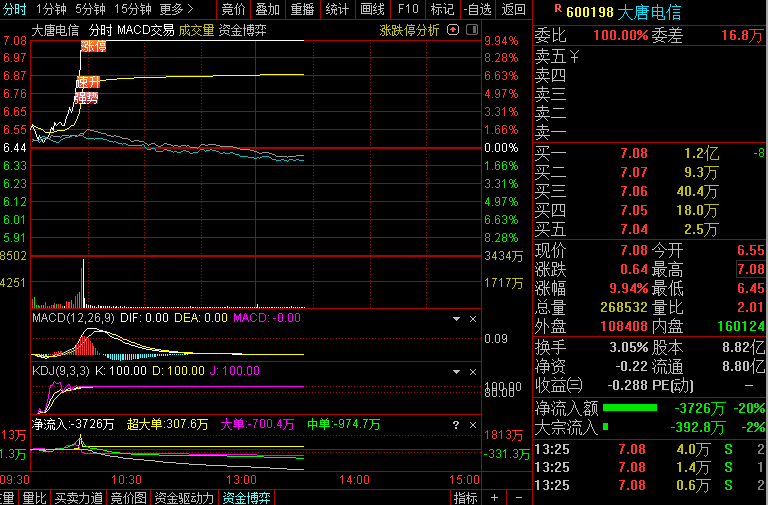Open the KDJ indicator dropdown arrow

point(456,372)
